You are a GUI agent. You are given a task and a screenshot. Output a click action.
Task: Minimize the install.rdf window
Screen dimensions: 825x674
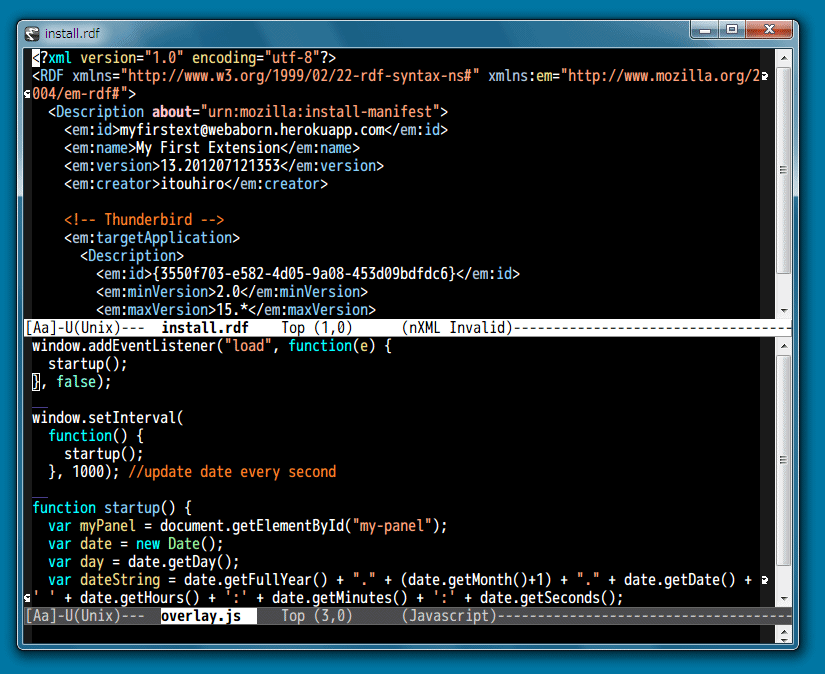(705, 30)
